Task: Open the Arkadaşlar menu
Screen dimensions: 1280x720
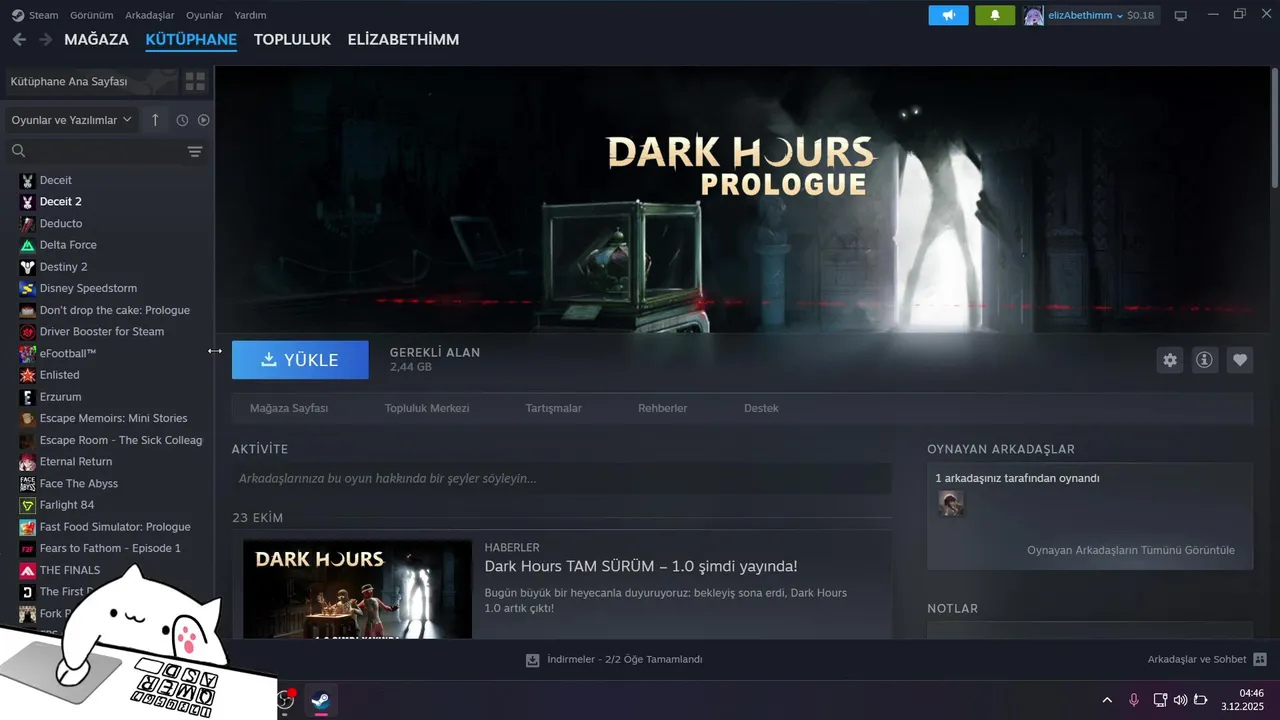Action: pos(150,15)
